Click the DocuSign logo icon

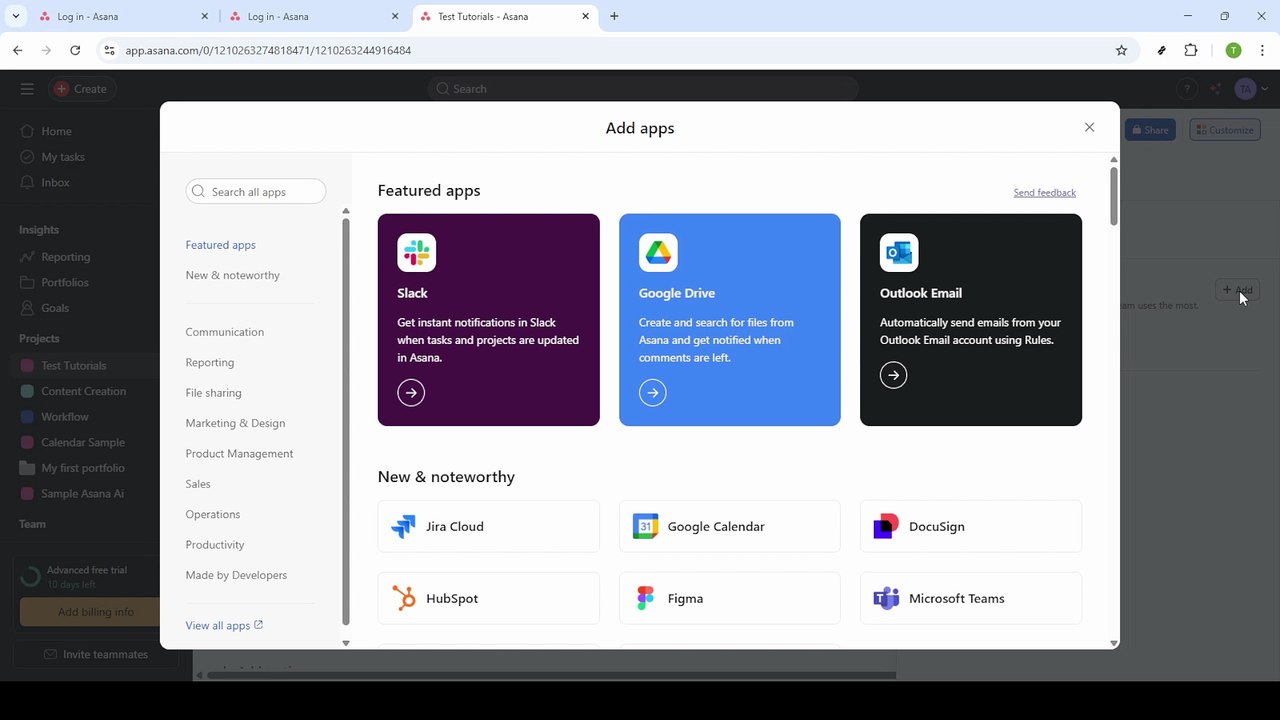[x=886, y=526]
